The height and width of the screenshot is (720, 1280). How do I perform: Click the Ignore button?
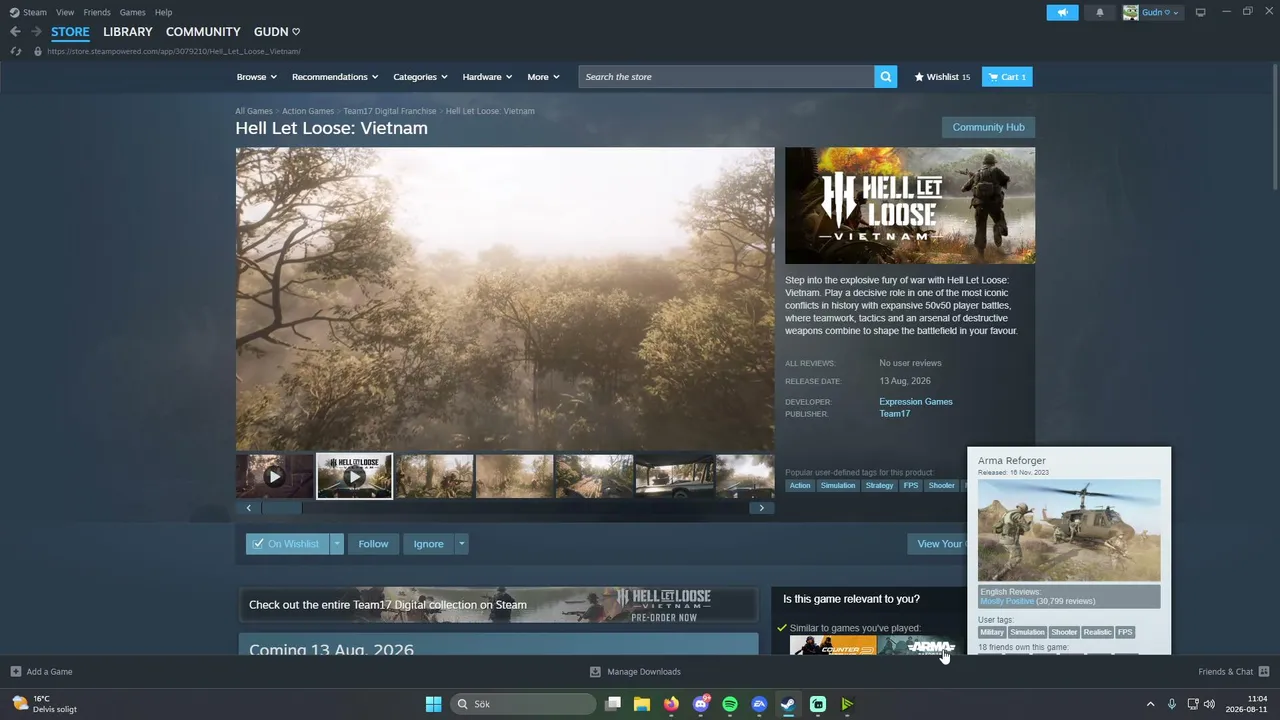428,544
